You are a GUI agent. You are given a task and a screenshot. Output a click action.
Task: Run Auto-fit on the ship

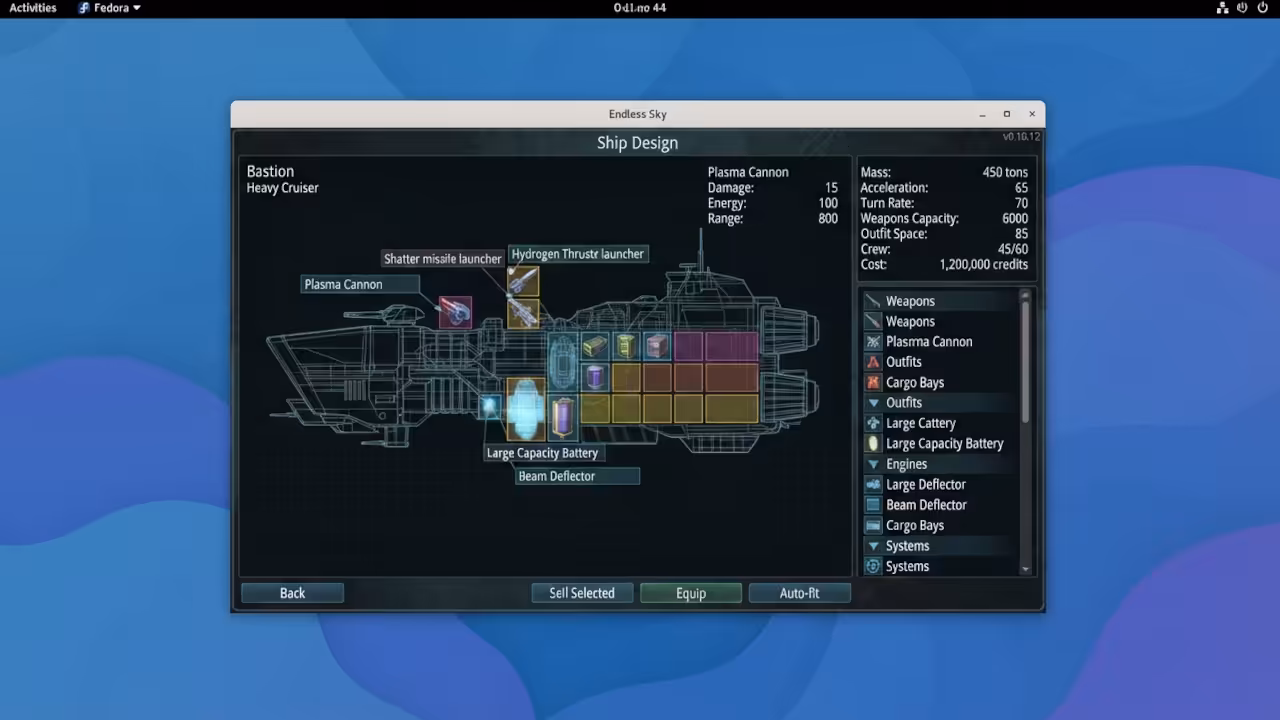800,593
